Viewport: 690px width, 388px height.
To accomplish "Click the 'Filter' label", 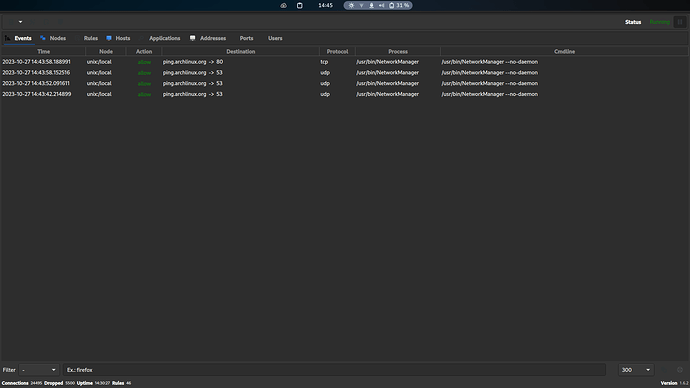I will (9, 370).
